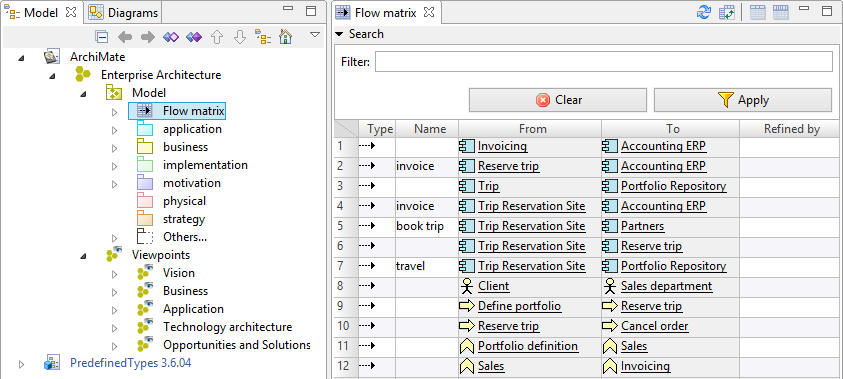Open Accounting ERP link in row 4
The image size is (843, 379).
point(663,206)
